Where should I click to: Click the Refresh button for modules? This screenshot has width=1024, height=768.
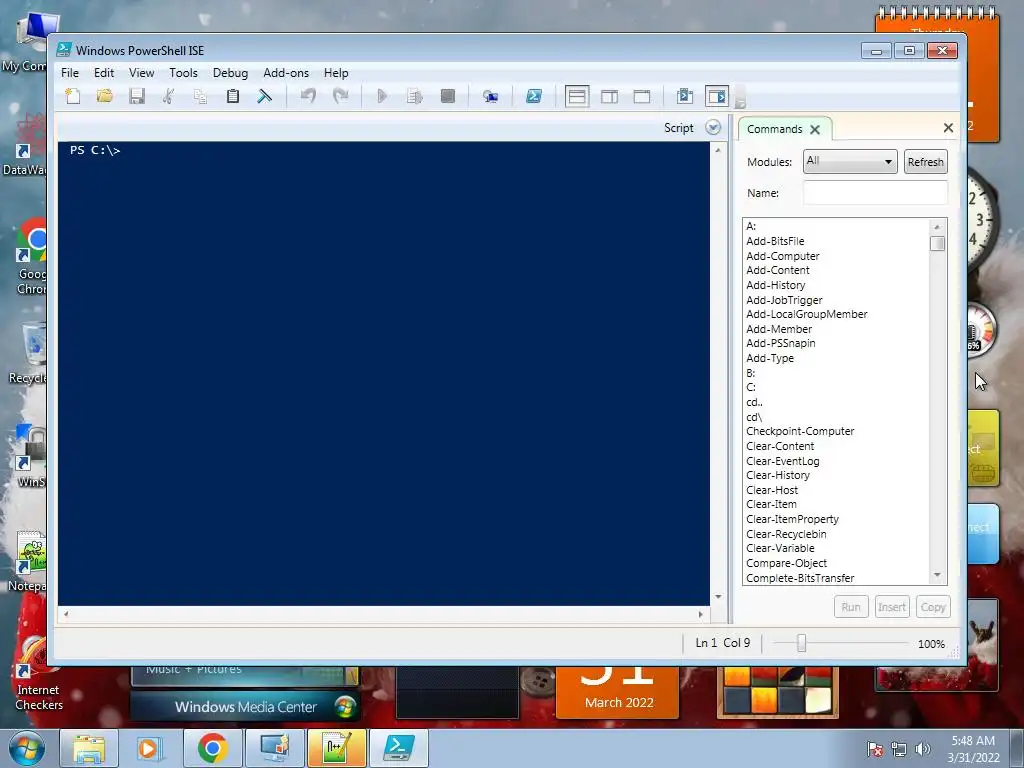pos(925,162)
